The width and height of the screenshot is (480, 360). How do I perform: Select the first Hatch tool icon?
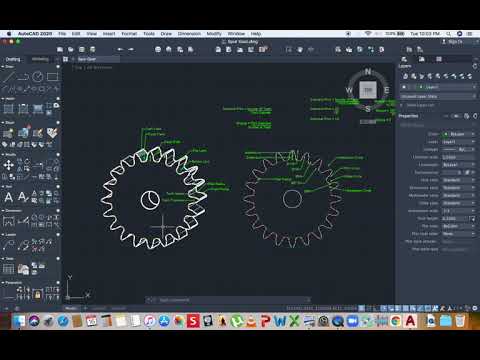point(8,109)
